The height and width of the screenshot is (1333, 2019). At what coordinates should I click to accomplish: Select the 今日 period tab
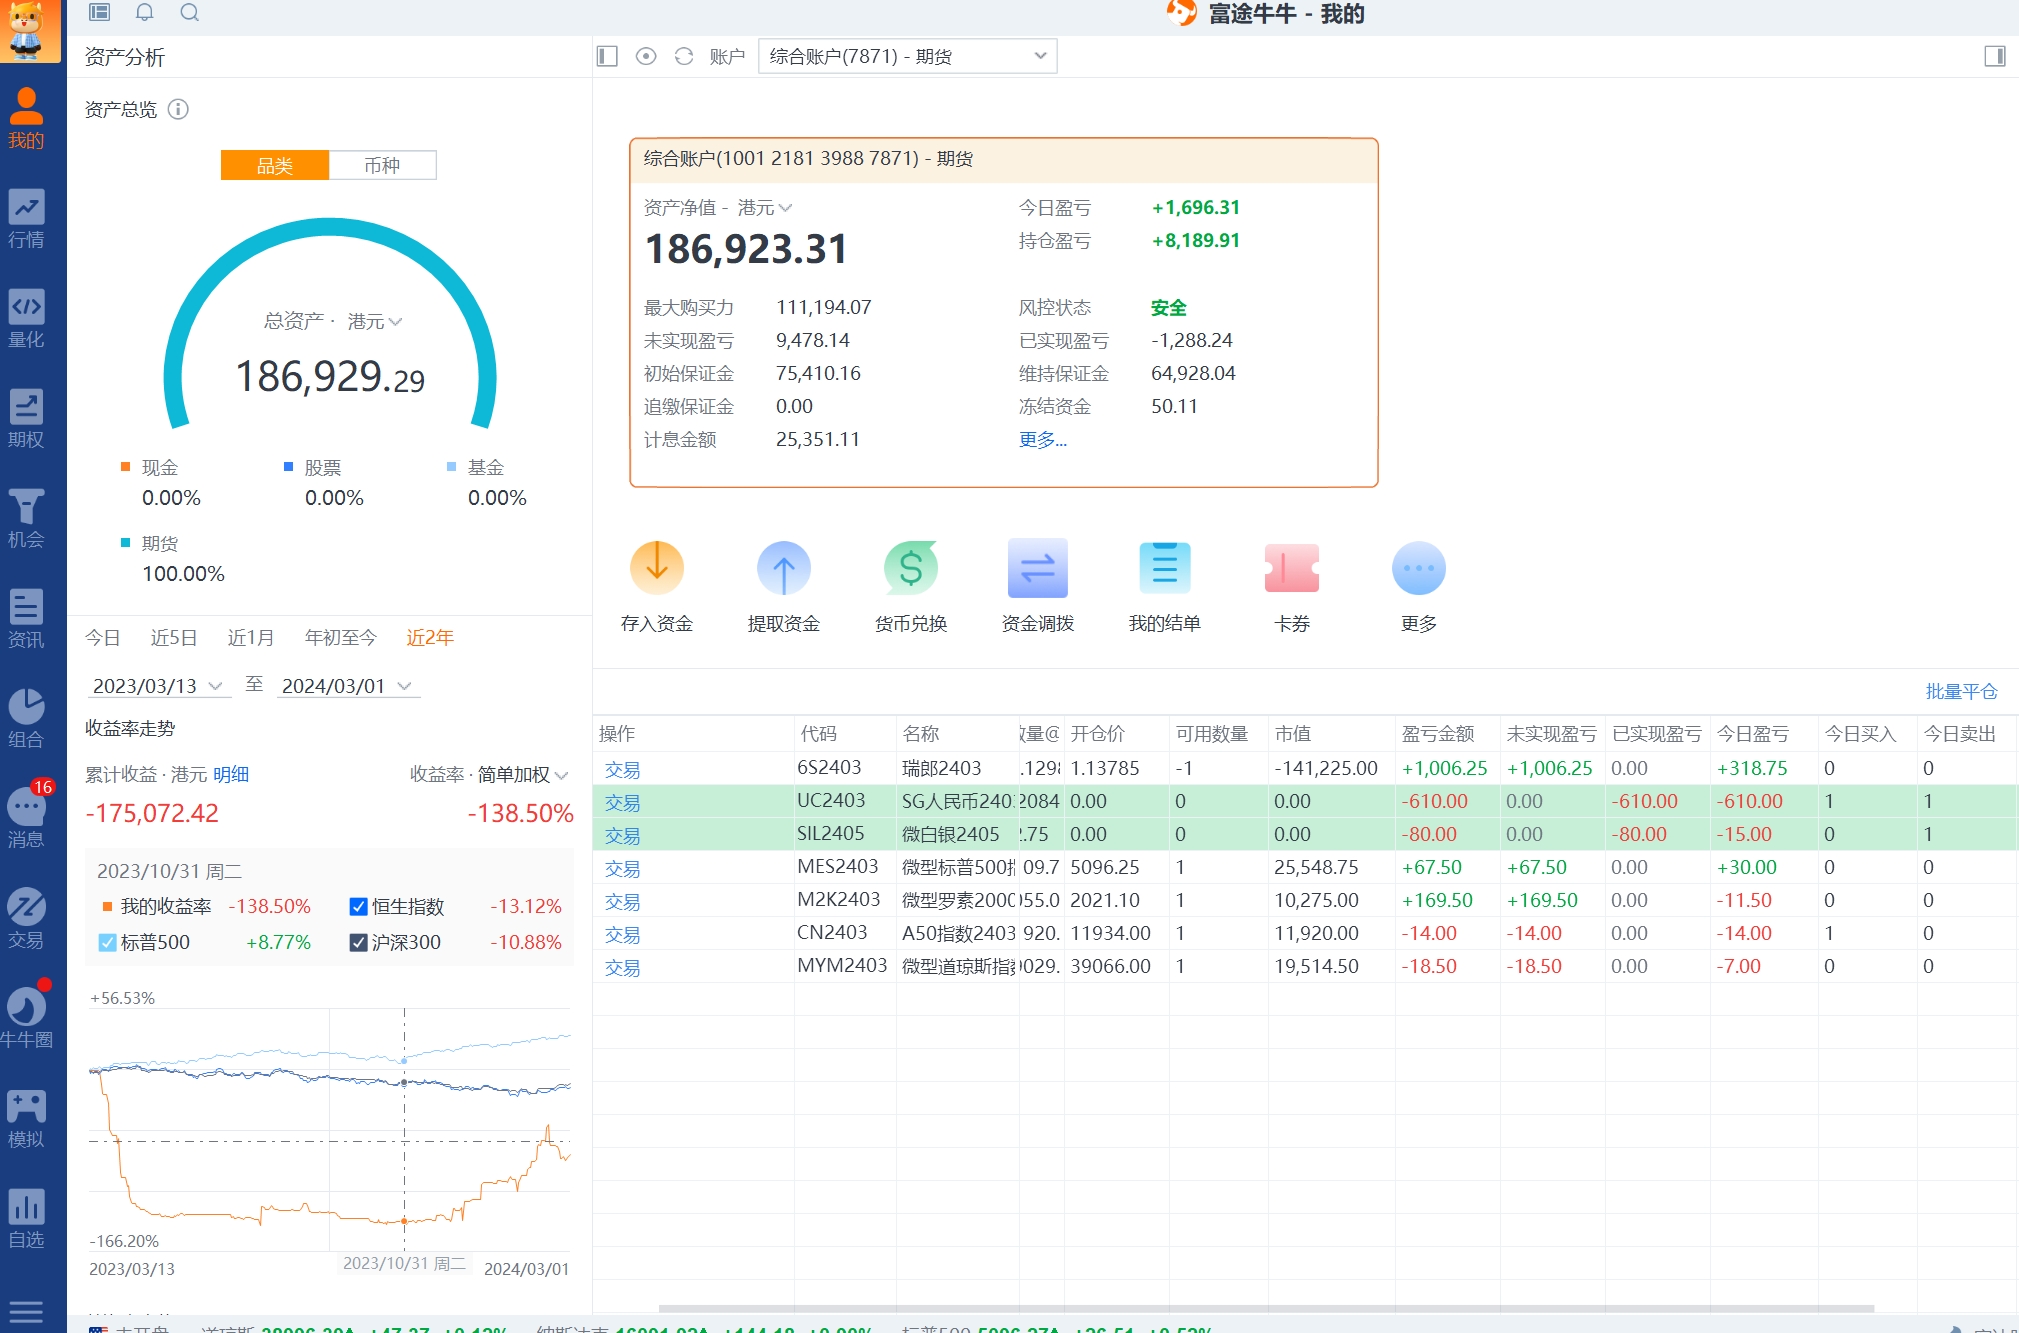coord(102,637)
